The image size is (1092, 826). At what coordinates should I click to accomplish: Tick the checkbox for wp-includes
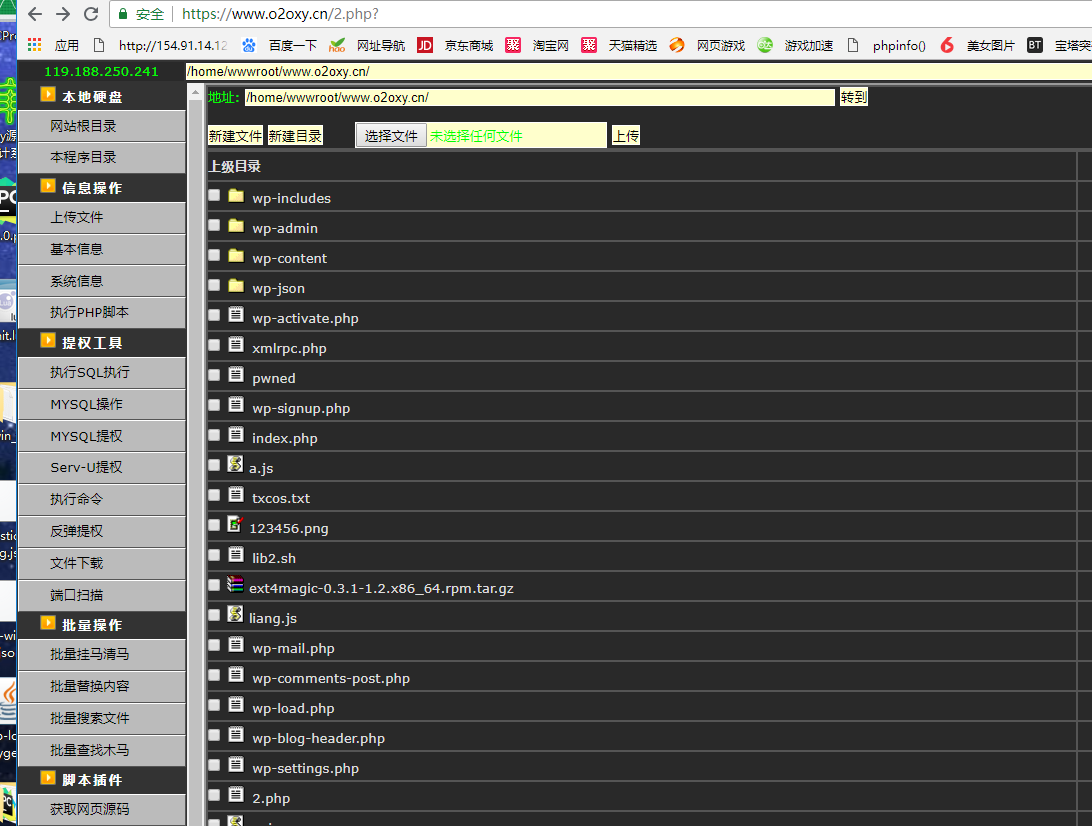click(x=214, y=196)
